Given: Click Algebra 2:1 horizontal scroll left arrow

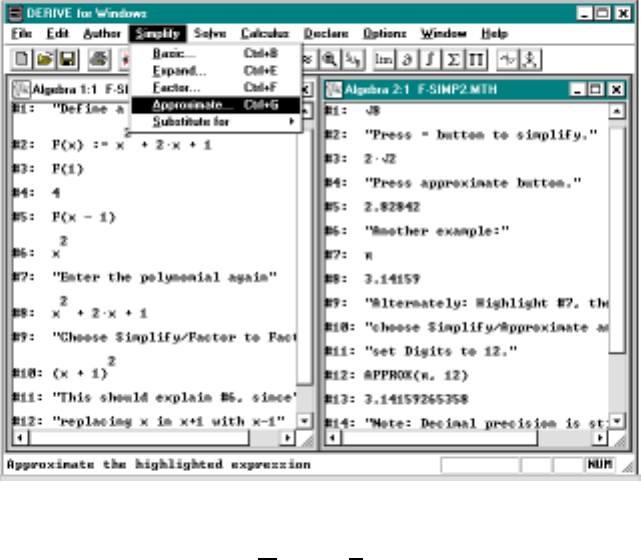Looking at the screenshot, I should [x=333, y=438].
